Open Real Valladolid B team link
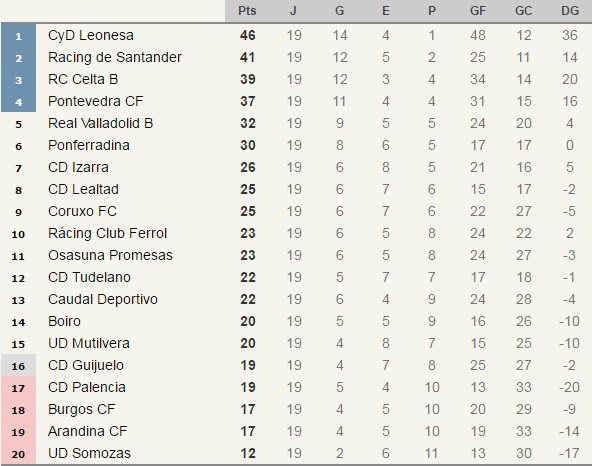The image size is (592, 466). tap(100, 123)
